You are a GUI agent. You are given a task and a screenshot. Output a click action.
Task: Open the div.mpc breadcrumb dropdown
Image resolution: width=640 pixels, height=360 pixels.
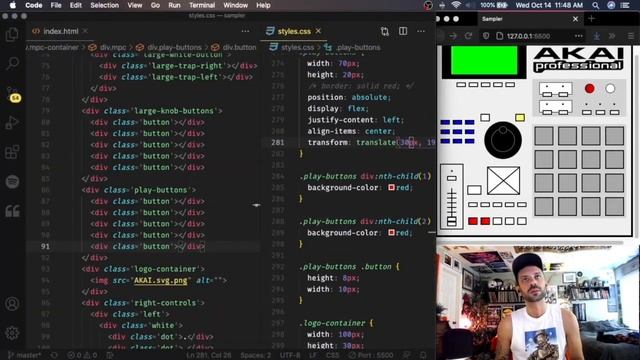coord(108,47)
